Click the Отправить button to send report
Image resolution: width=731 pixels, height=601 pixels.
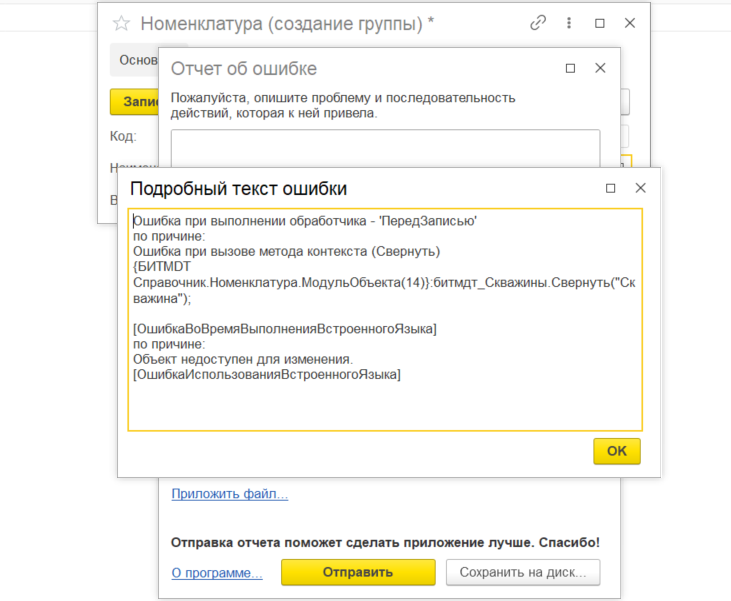click(x=357, y=573)
